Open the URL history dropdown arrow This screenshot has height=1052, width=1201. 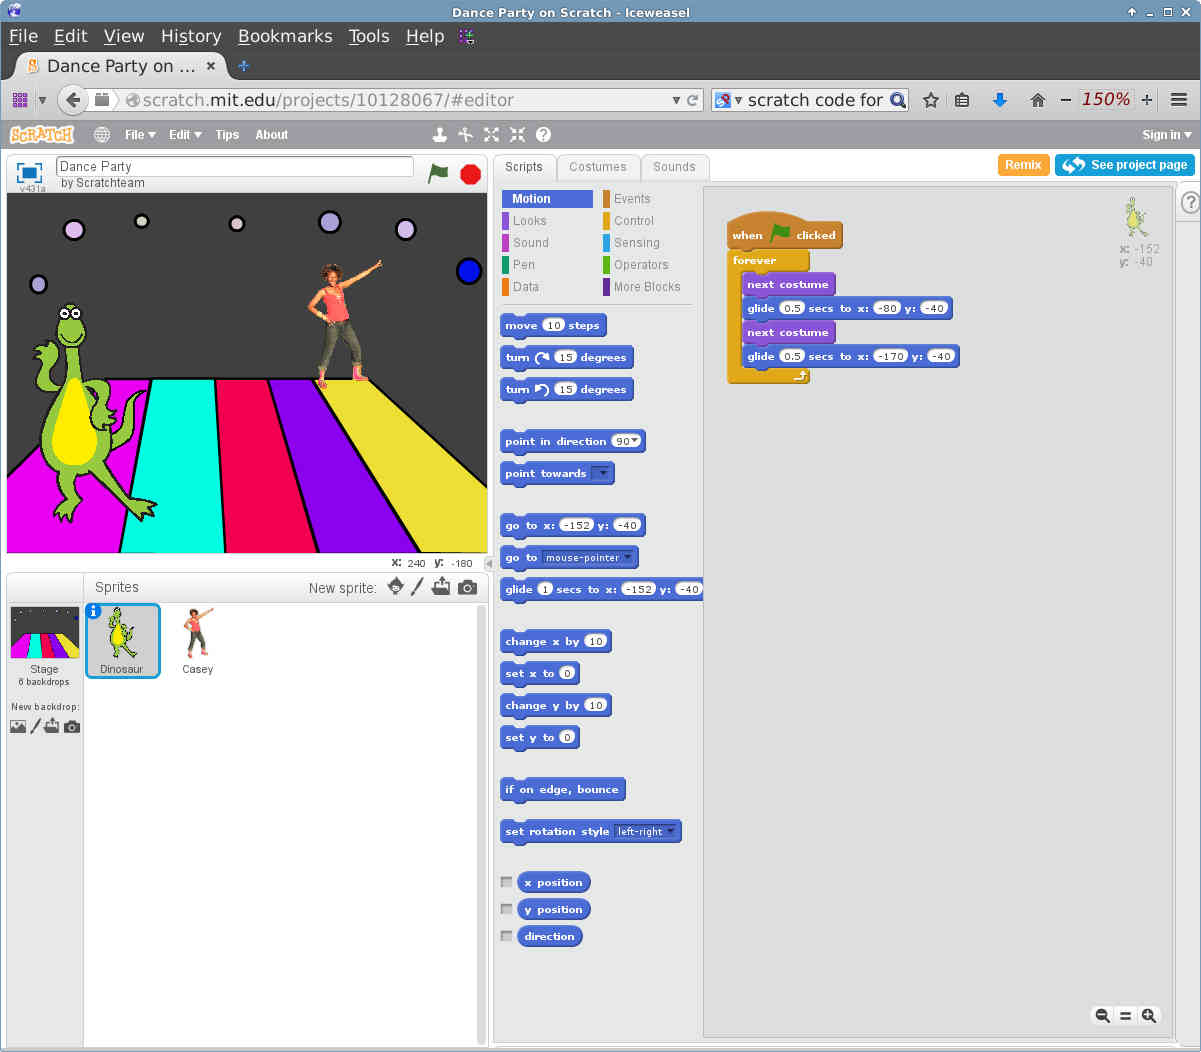coord(676,100)
